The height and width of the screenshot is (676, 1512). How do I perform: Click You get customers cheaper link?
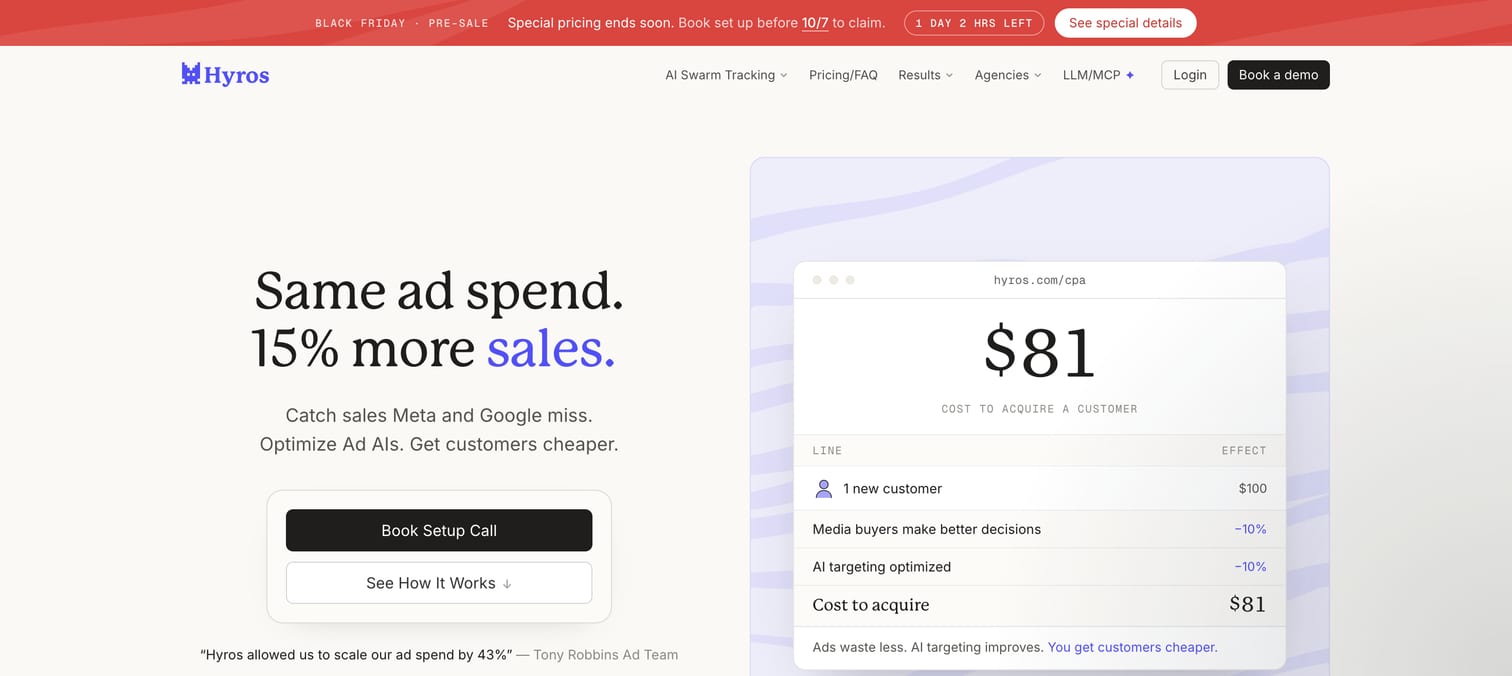(1132, 647)
